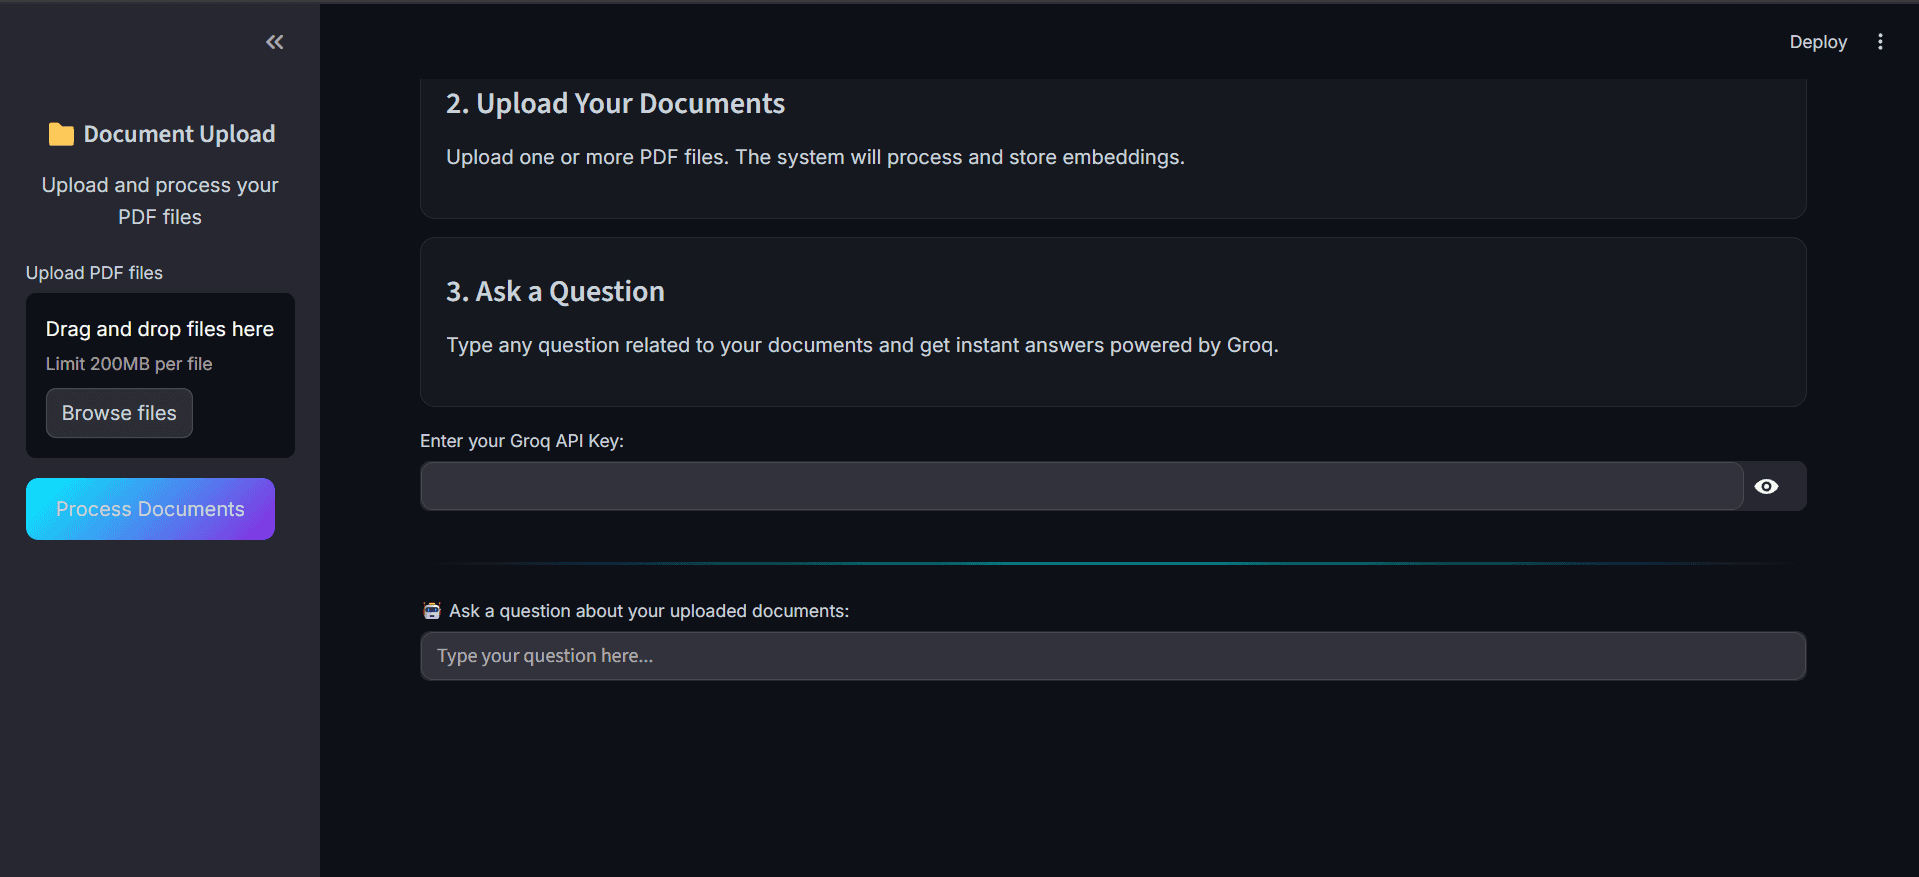Click the 'Drag and drop files here' text
This screenshot has width=1919, height=877.
pyautogui.click(x=160, y=329)
